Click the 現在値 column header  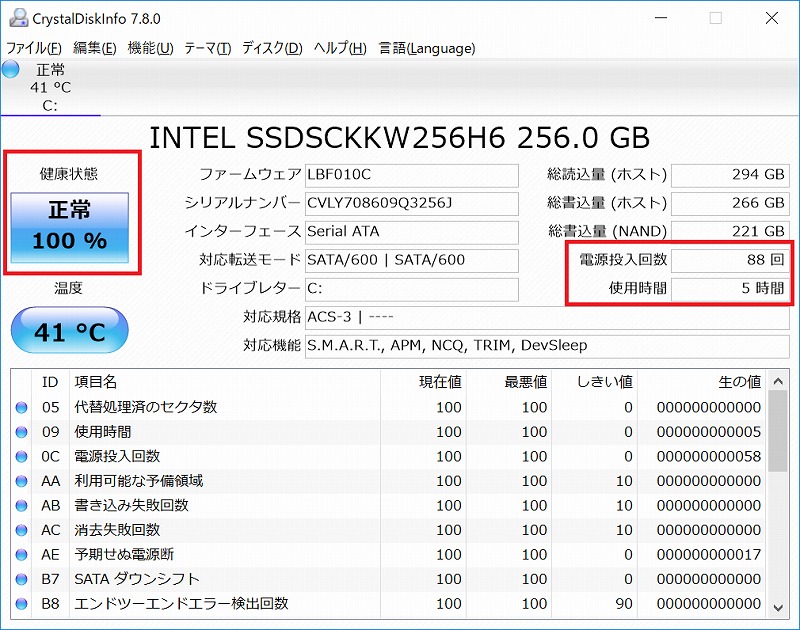pos(423,382)
